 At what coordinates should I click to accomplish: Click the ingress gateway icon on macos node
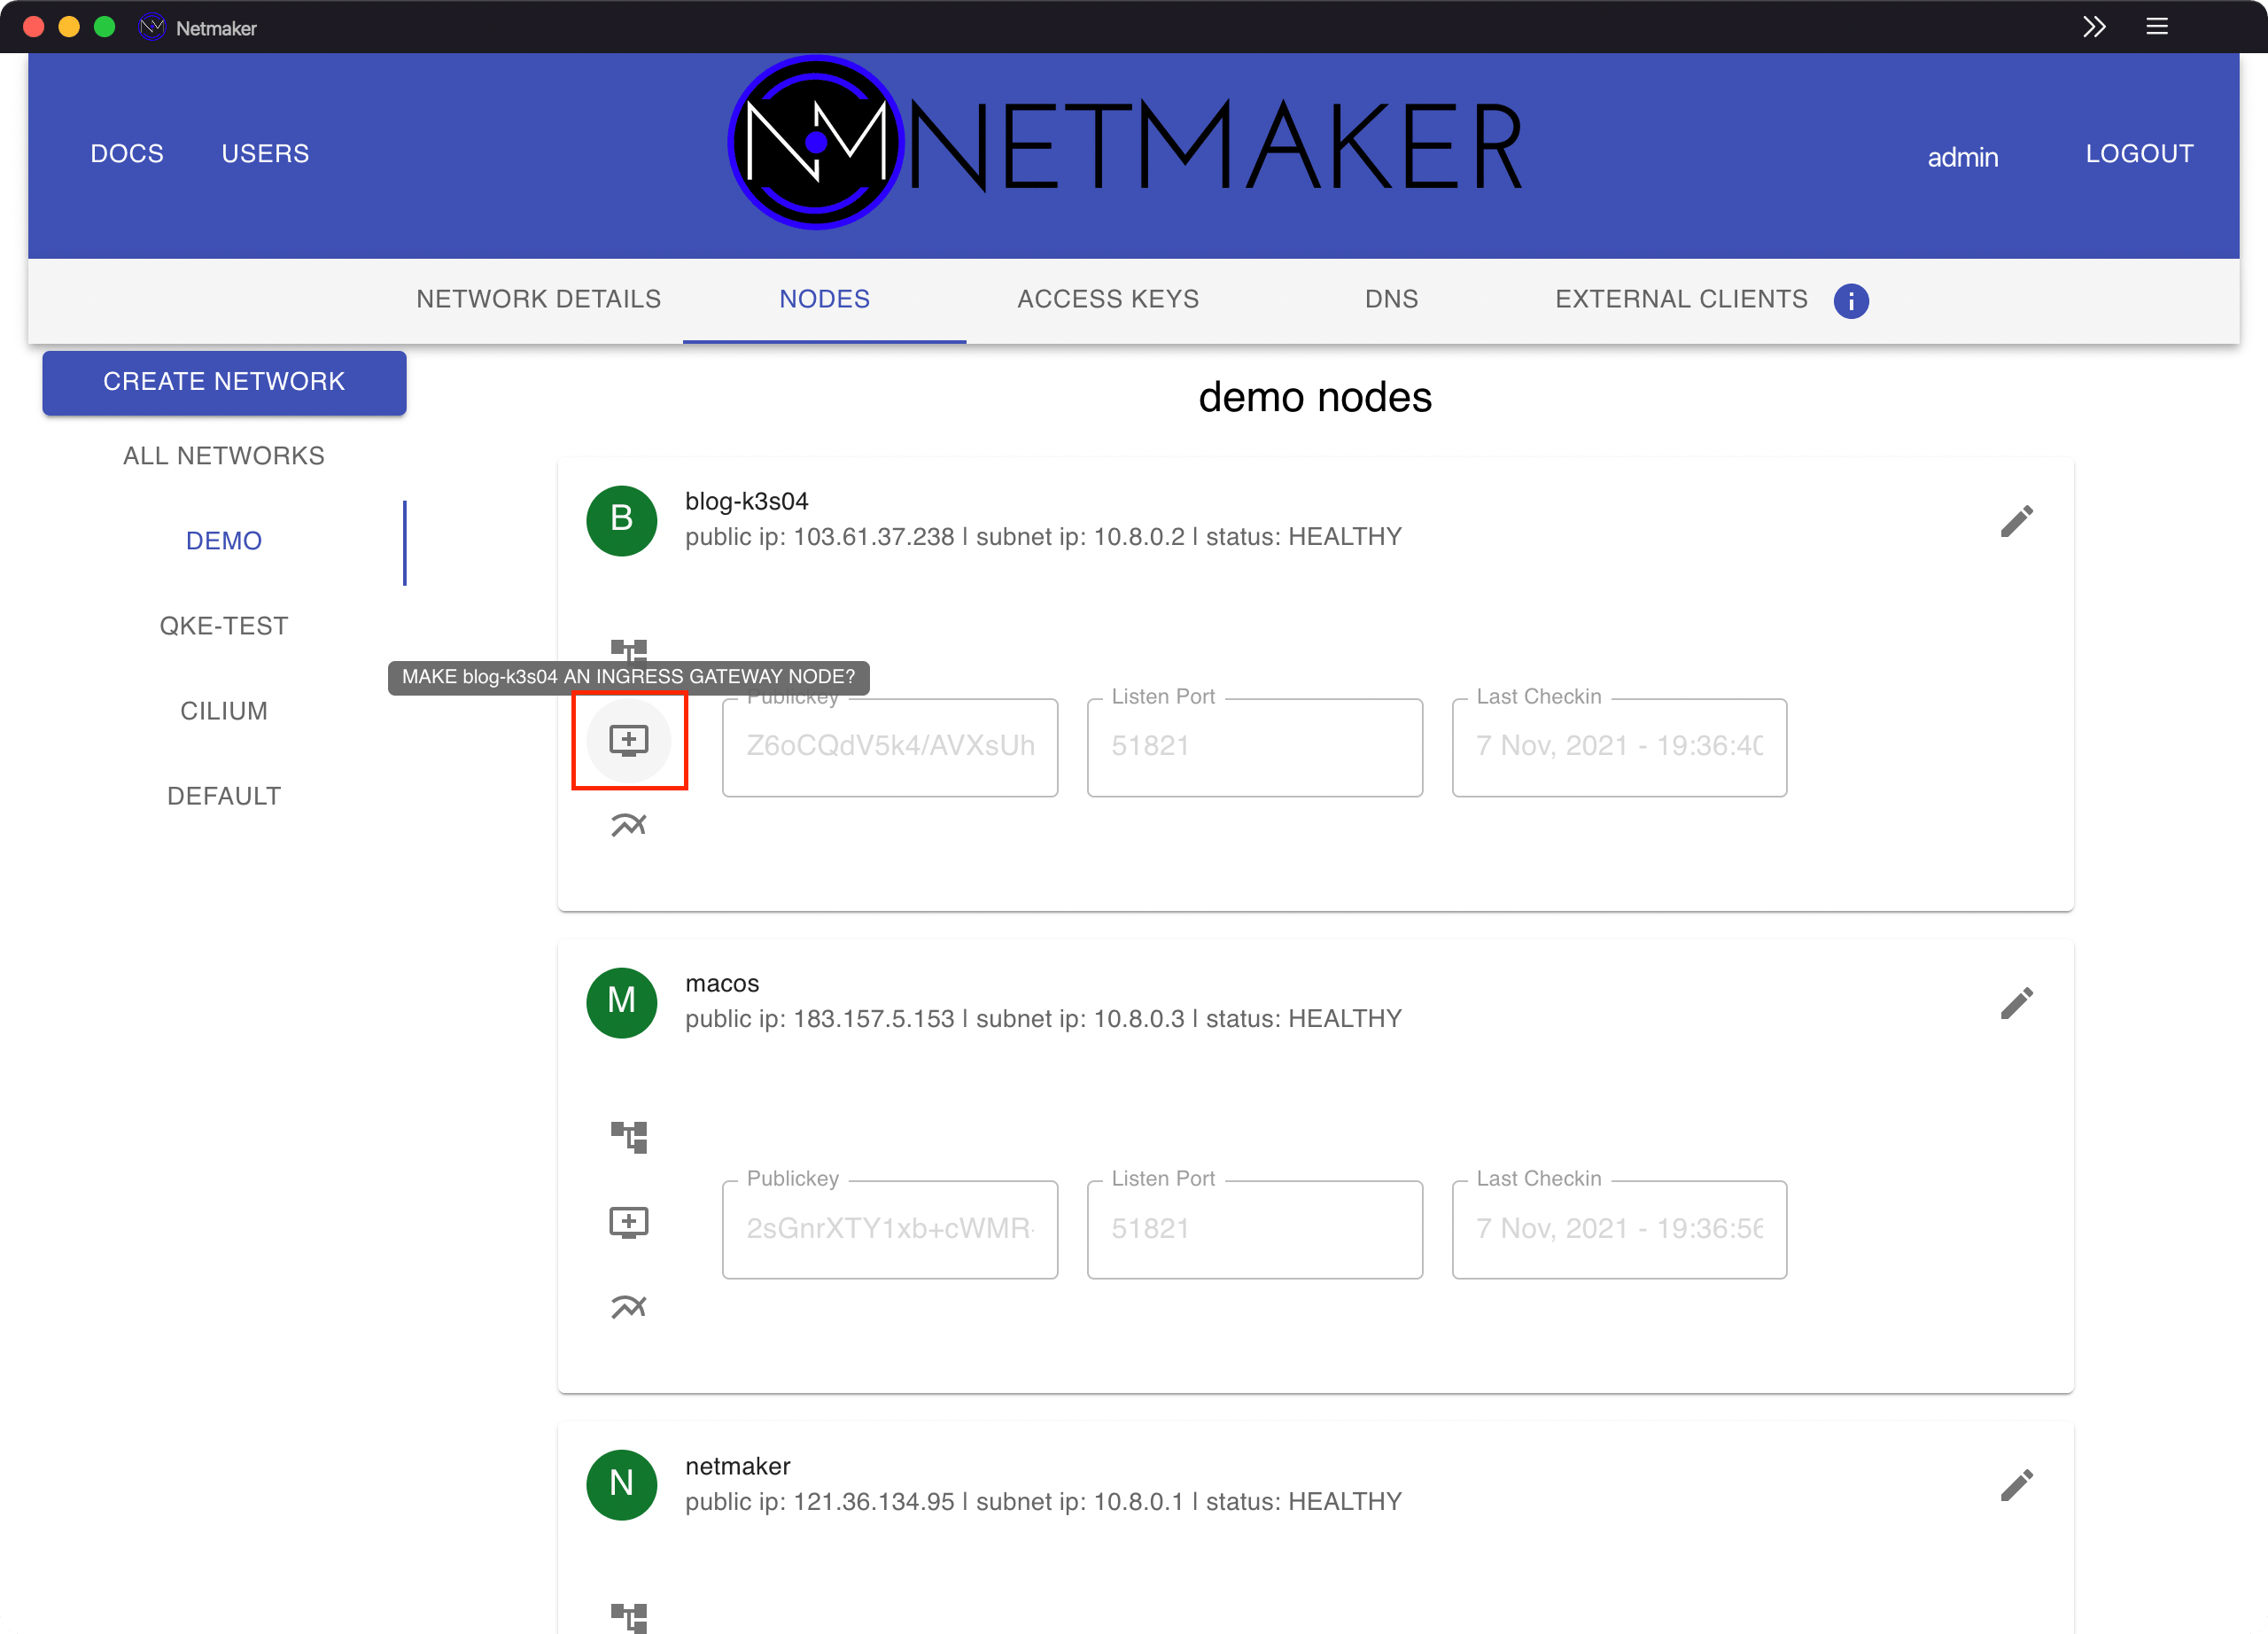[629, 1221]
